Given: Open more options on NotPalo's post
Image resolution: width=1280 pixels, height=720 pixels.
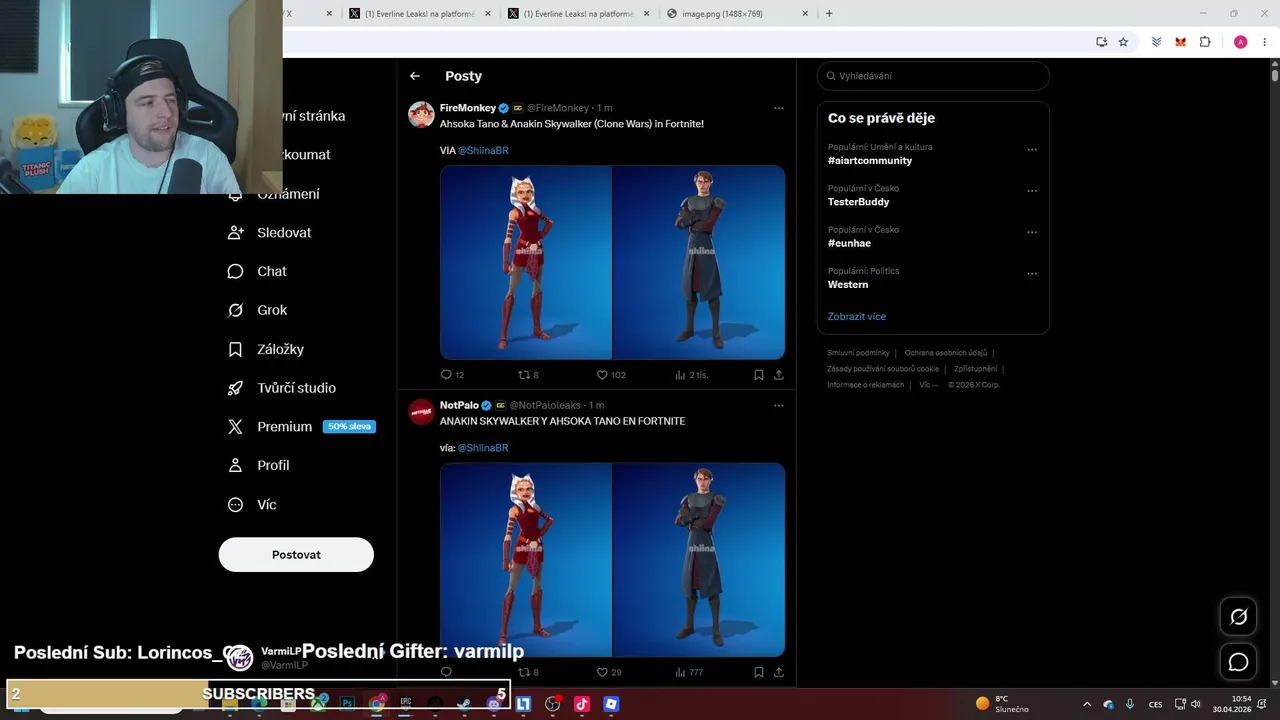Looking at the screenshot, I should tap(779, 405).
